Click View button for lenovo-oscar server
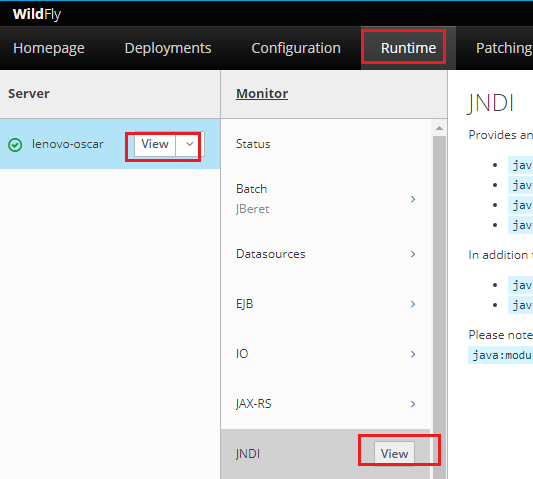The width and height of the screenshot is (533, 479). (155, 144)
